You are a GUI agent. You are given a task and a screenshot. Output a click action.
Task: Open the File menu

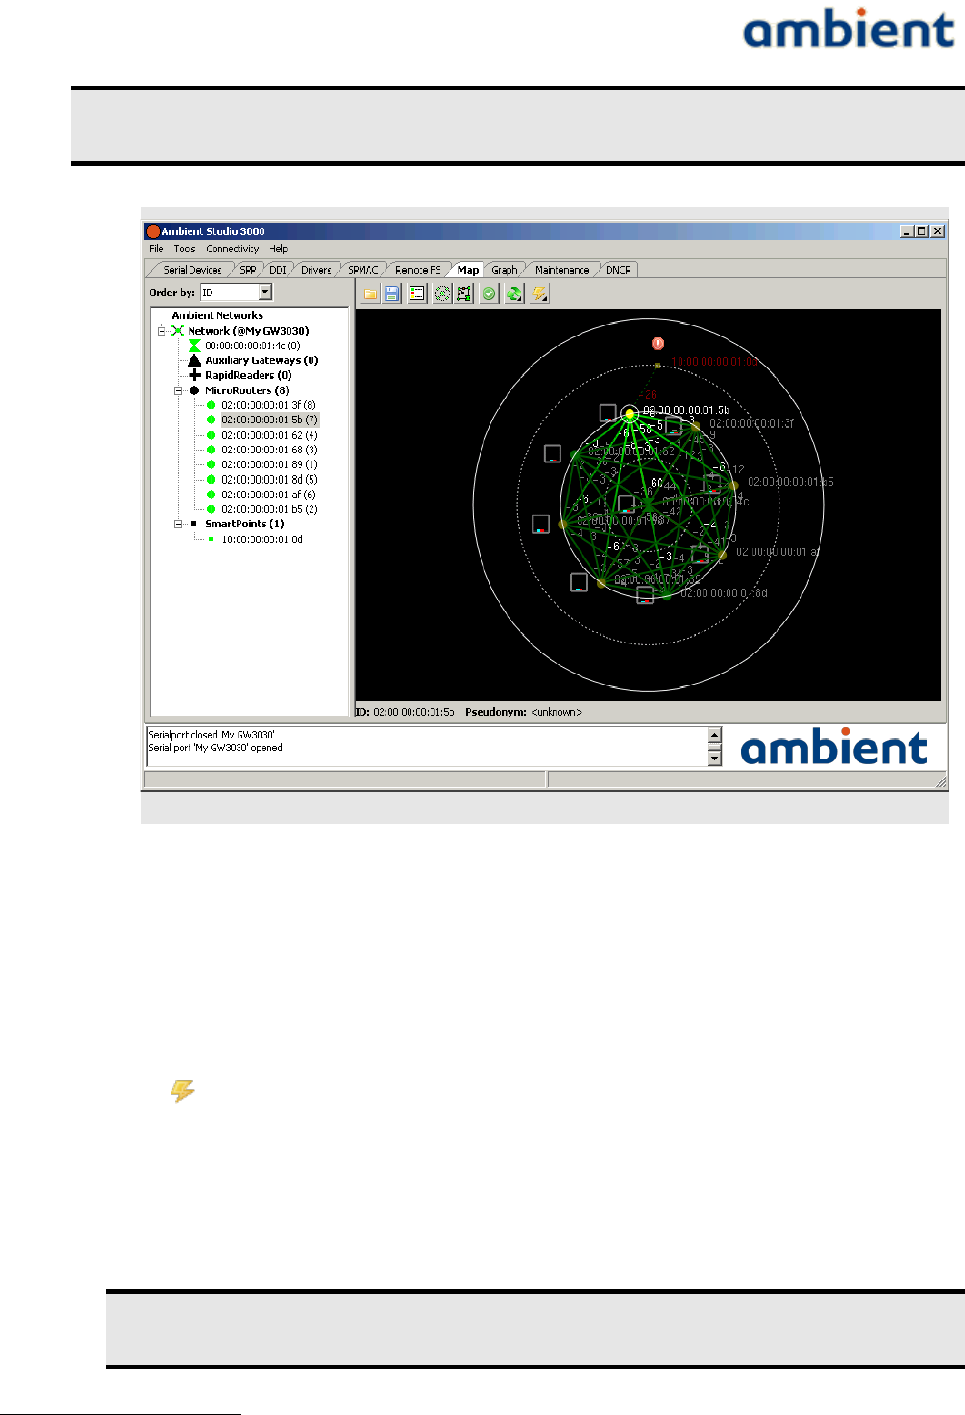pyautogui.click(x=156, y=249)
